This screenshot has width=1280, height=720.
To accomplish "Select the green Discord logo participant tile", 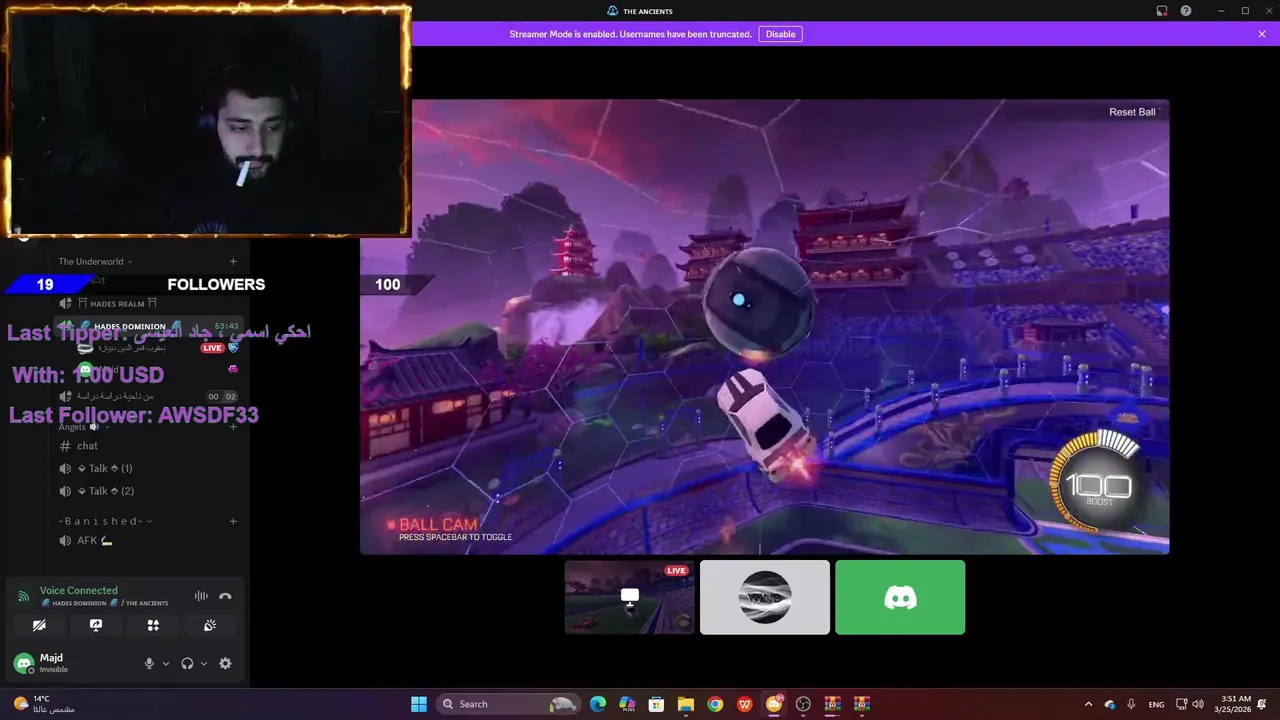I will click(900, 597).
